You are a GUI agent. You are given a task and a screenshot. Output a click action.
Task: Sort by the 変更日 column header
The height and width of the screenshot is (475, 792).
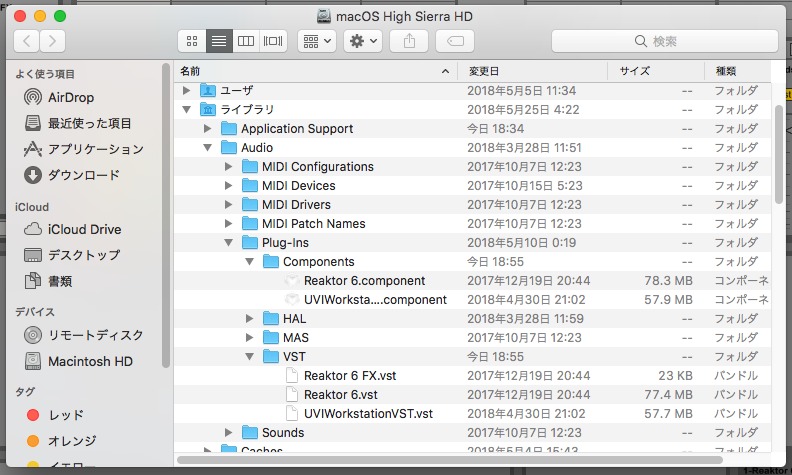click(x=532, y=71)
